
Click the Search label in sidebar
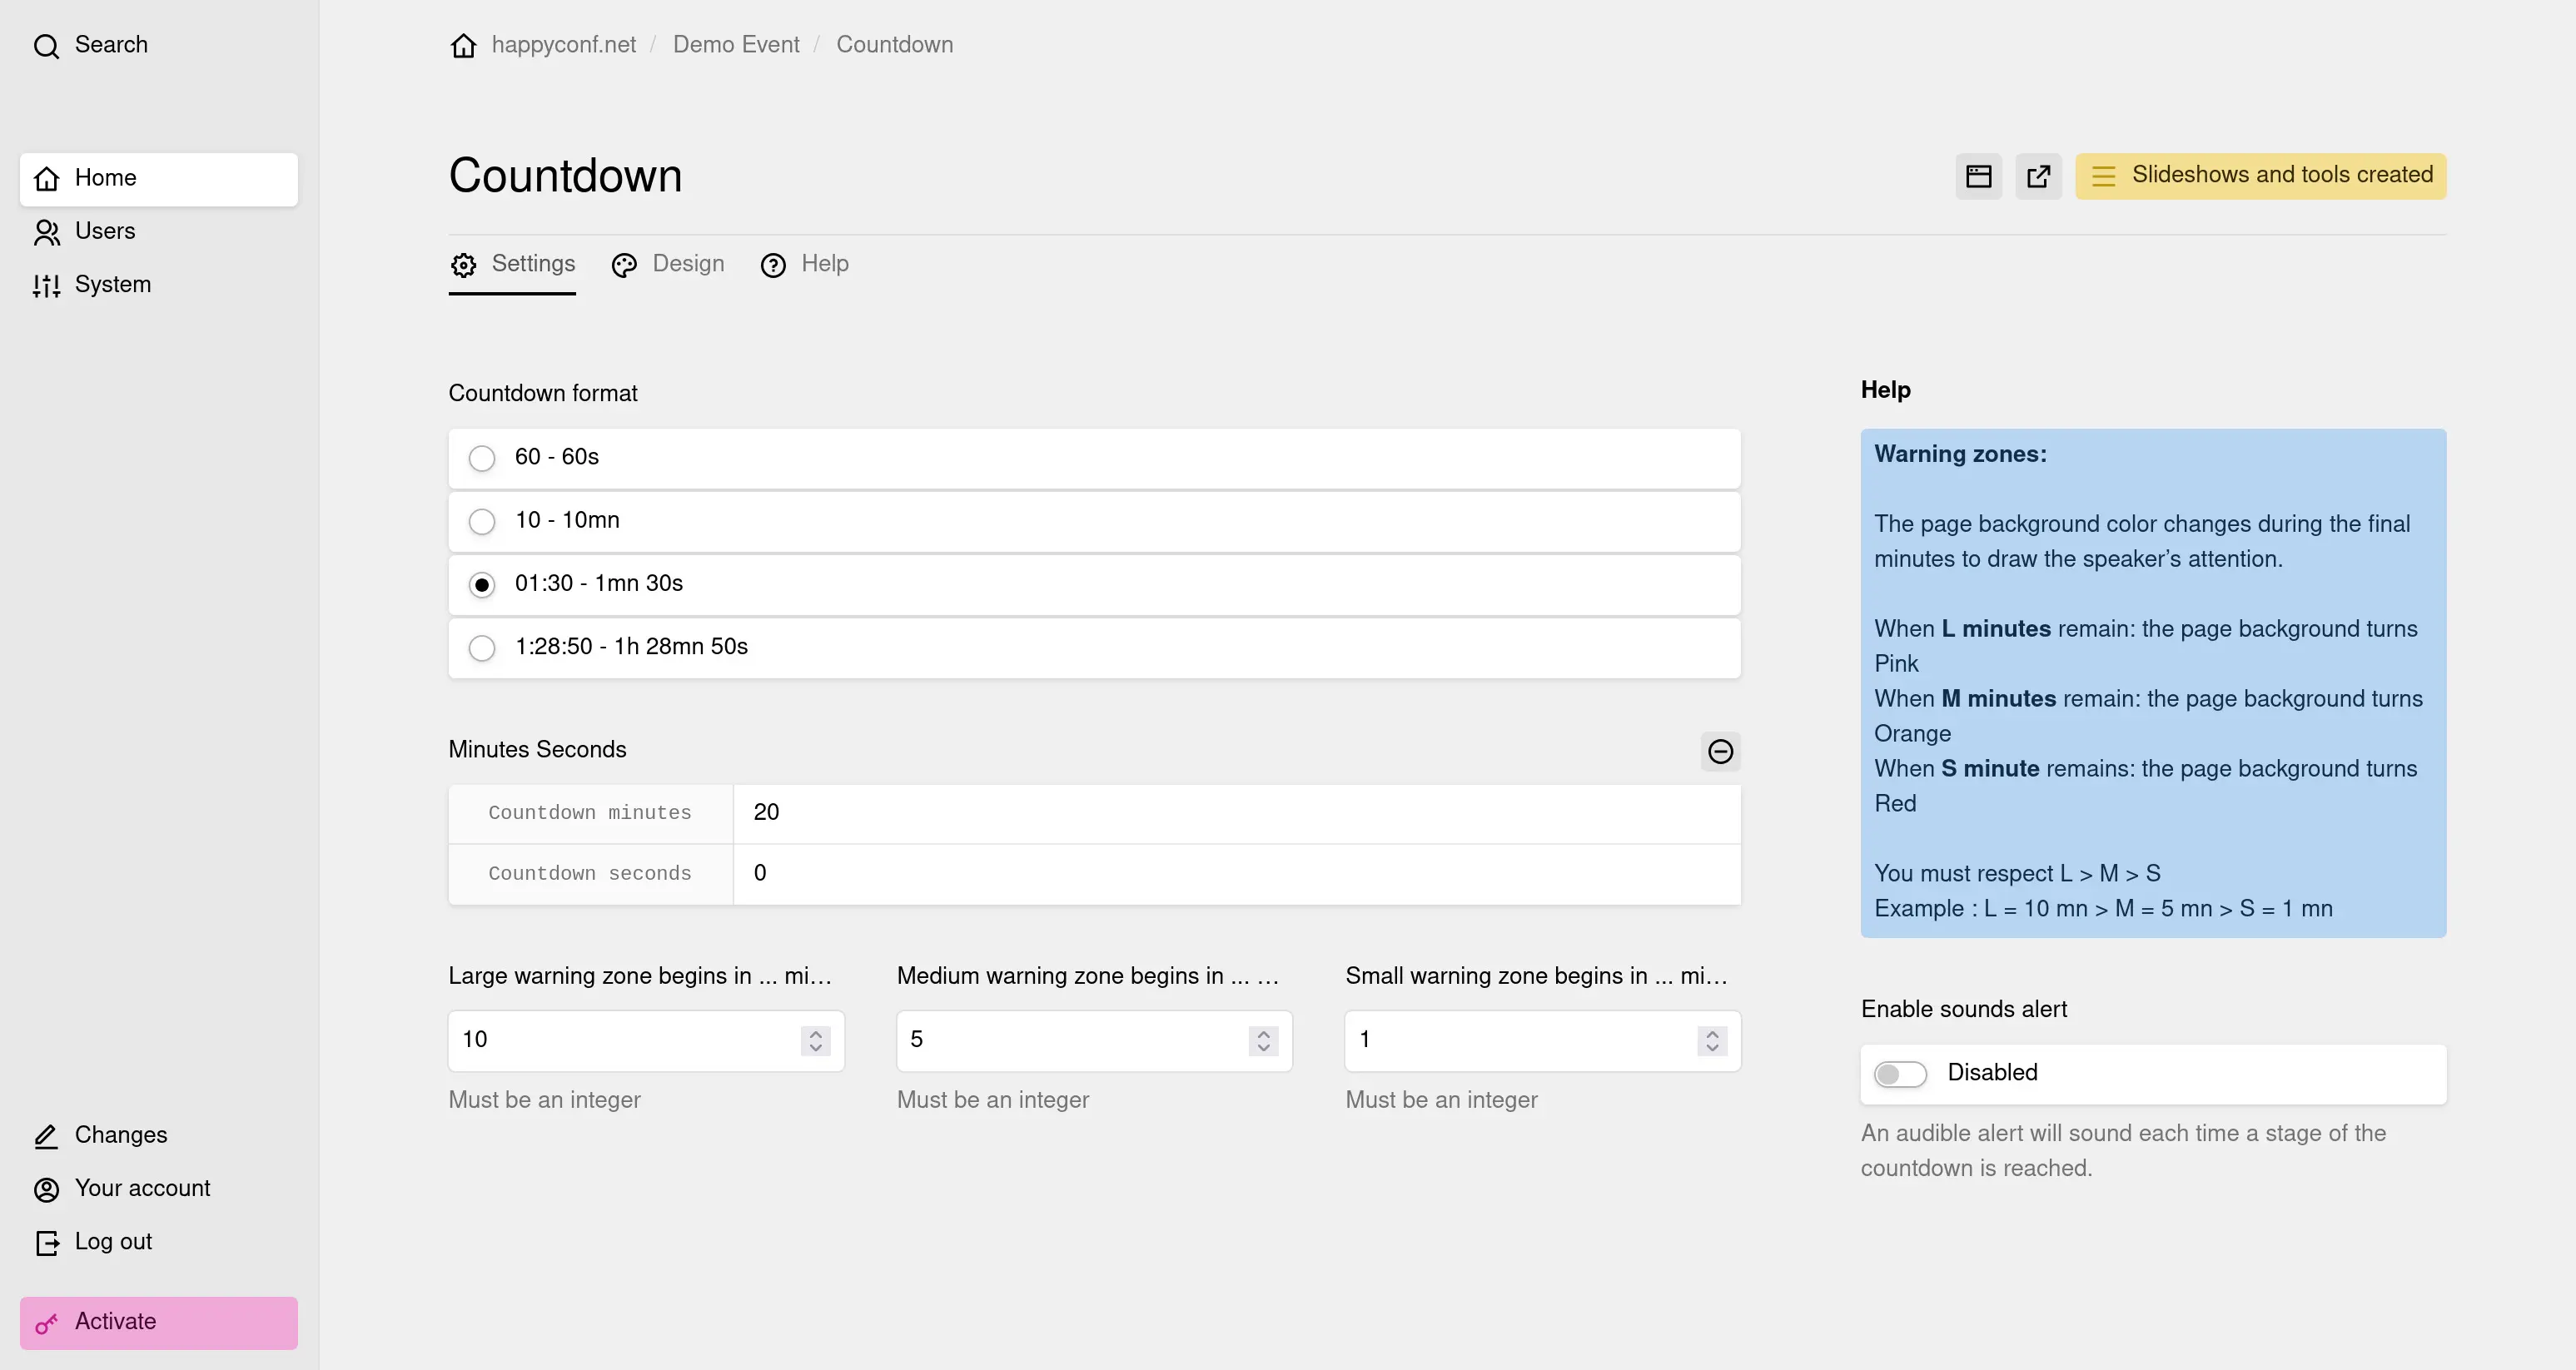(111, 45)
